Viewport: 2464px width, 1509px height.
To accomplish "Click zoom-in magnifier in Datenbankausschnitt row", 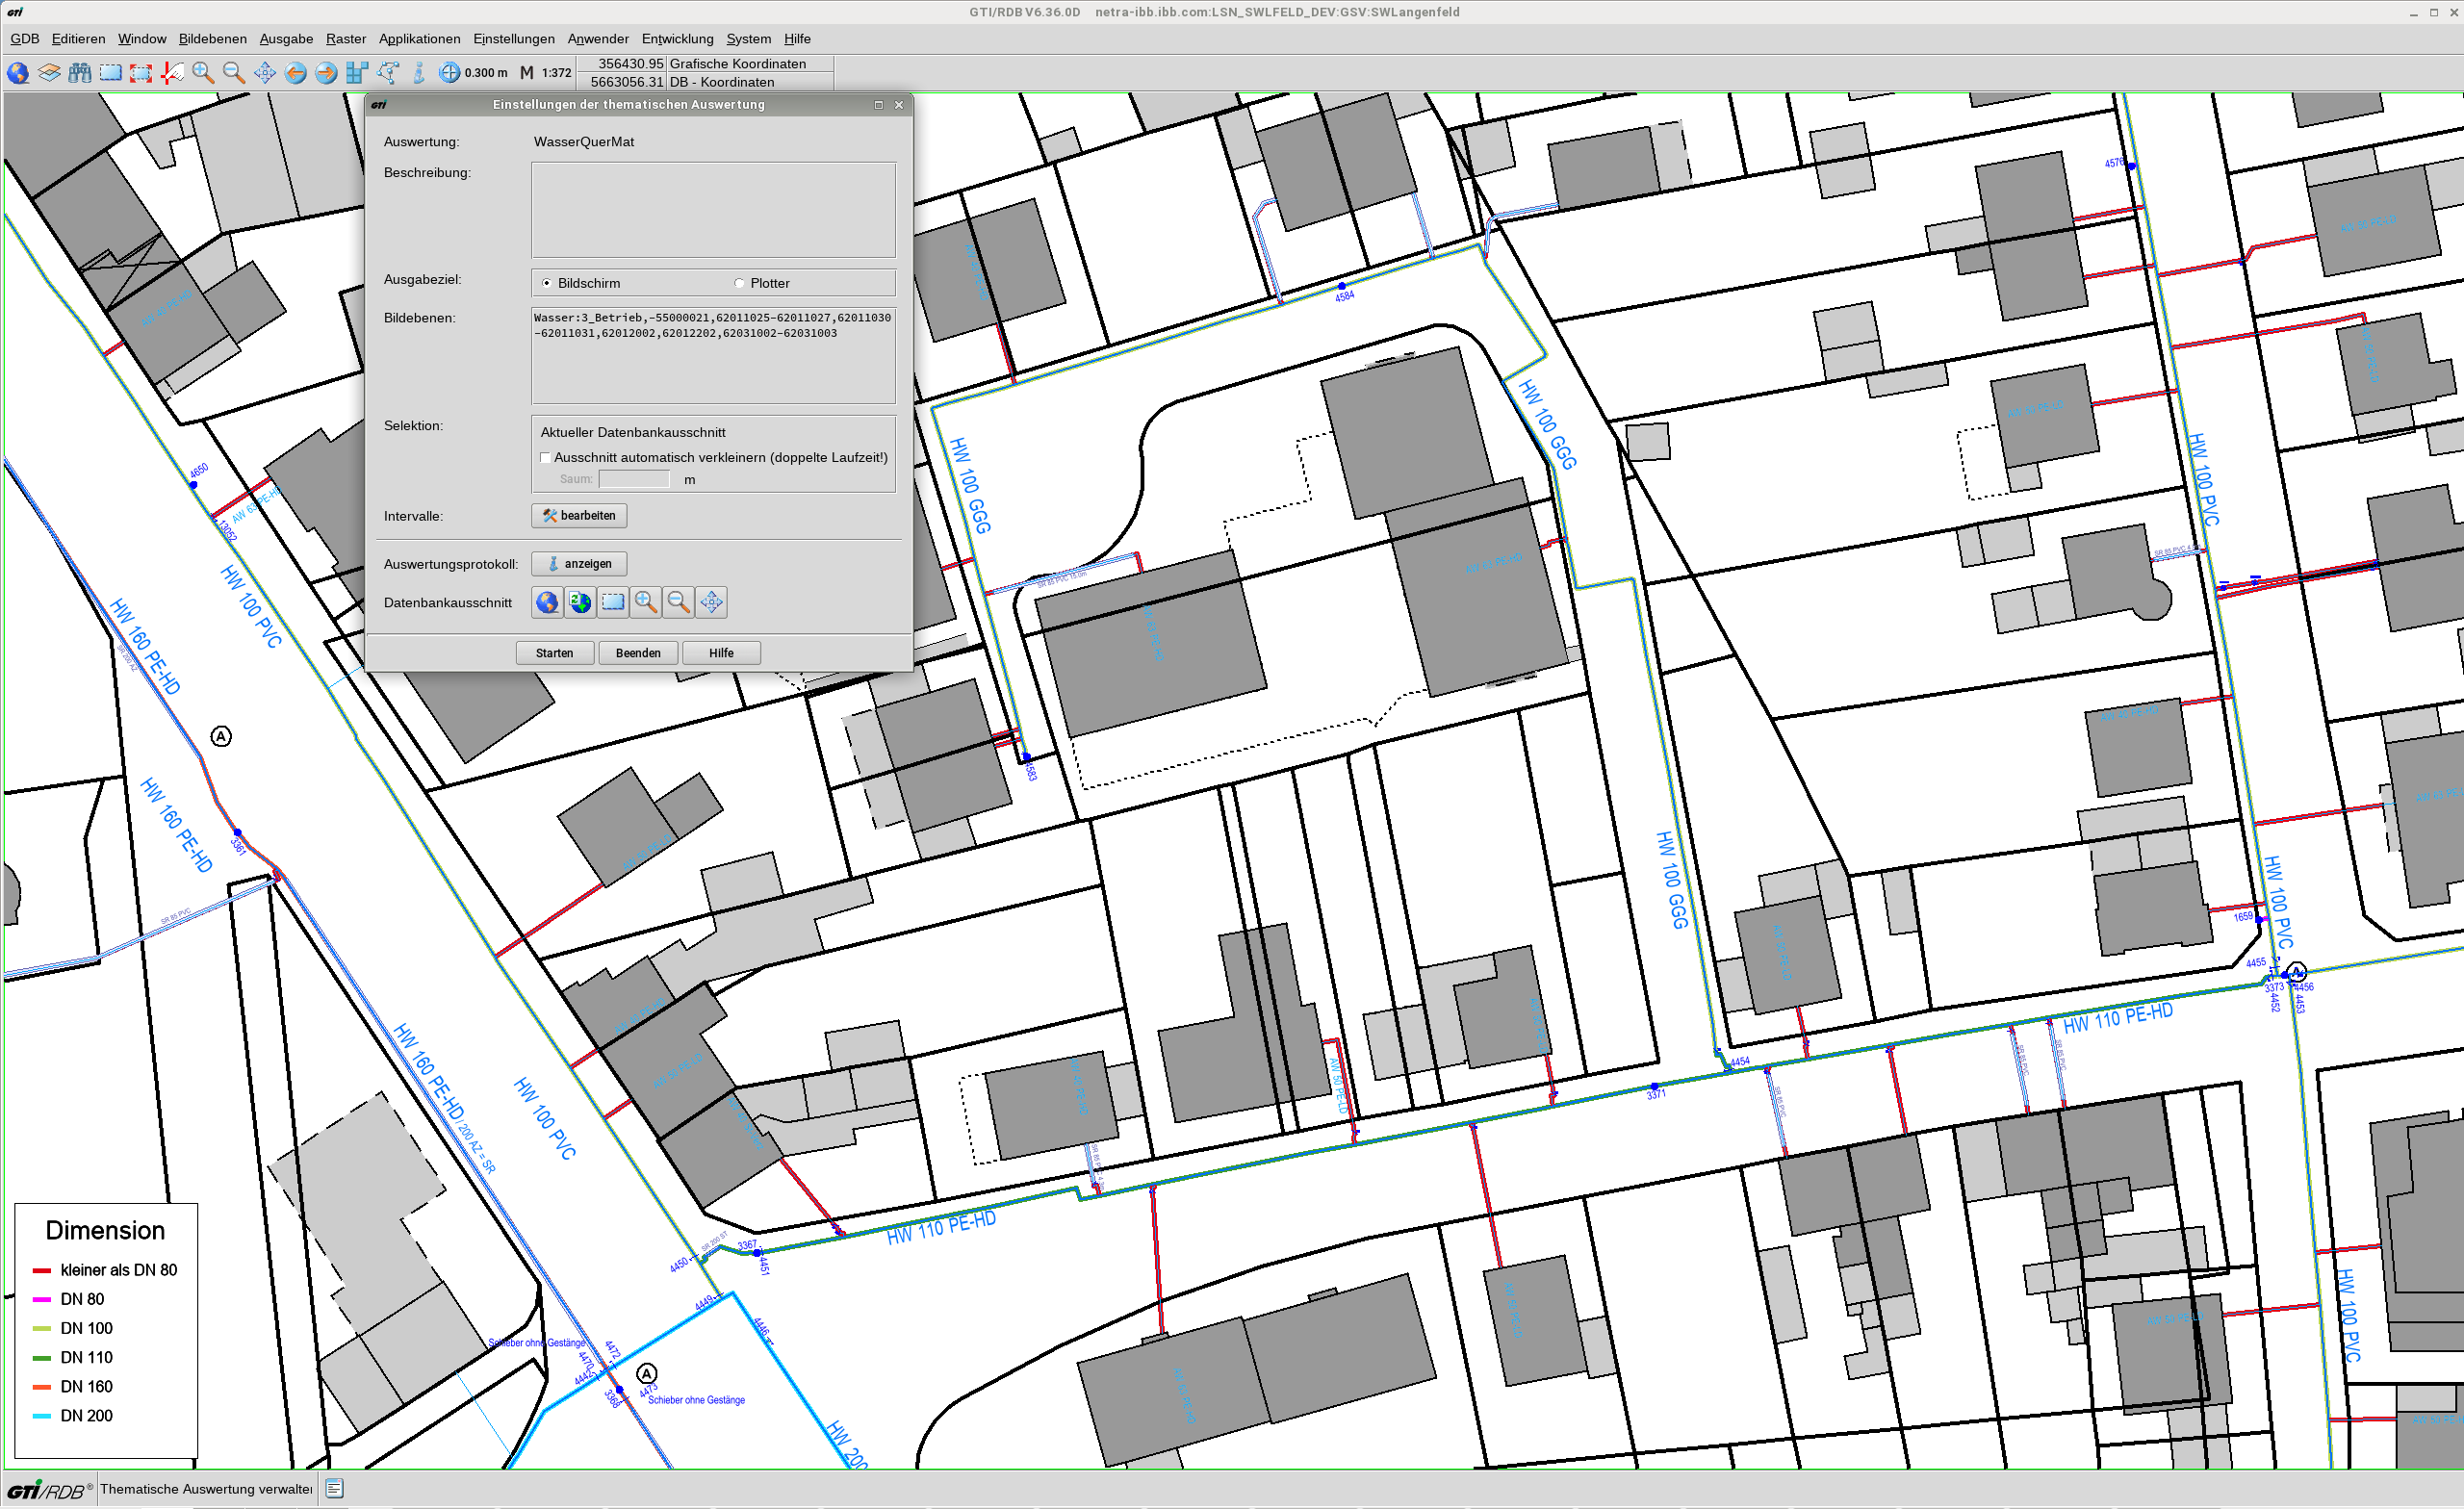I will (646, 602).
